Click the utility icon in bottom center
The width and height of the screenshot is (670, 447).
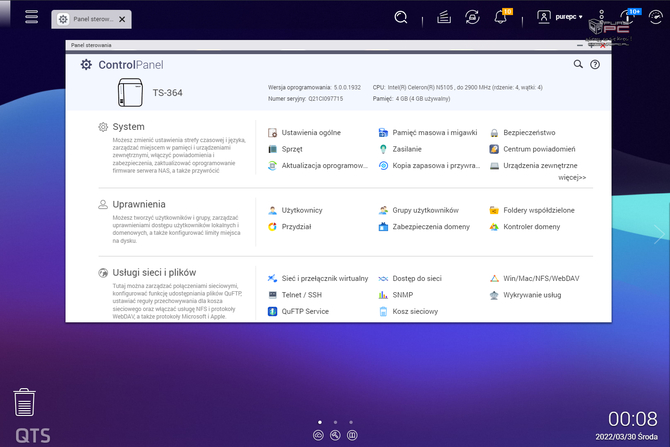click(x=335, y=435)
